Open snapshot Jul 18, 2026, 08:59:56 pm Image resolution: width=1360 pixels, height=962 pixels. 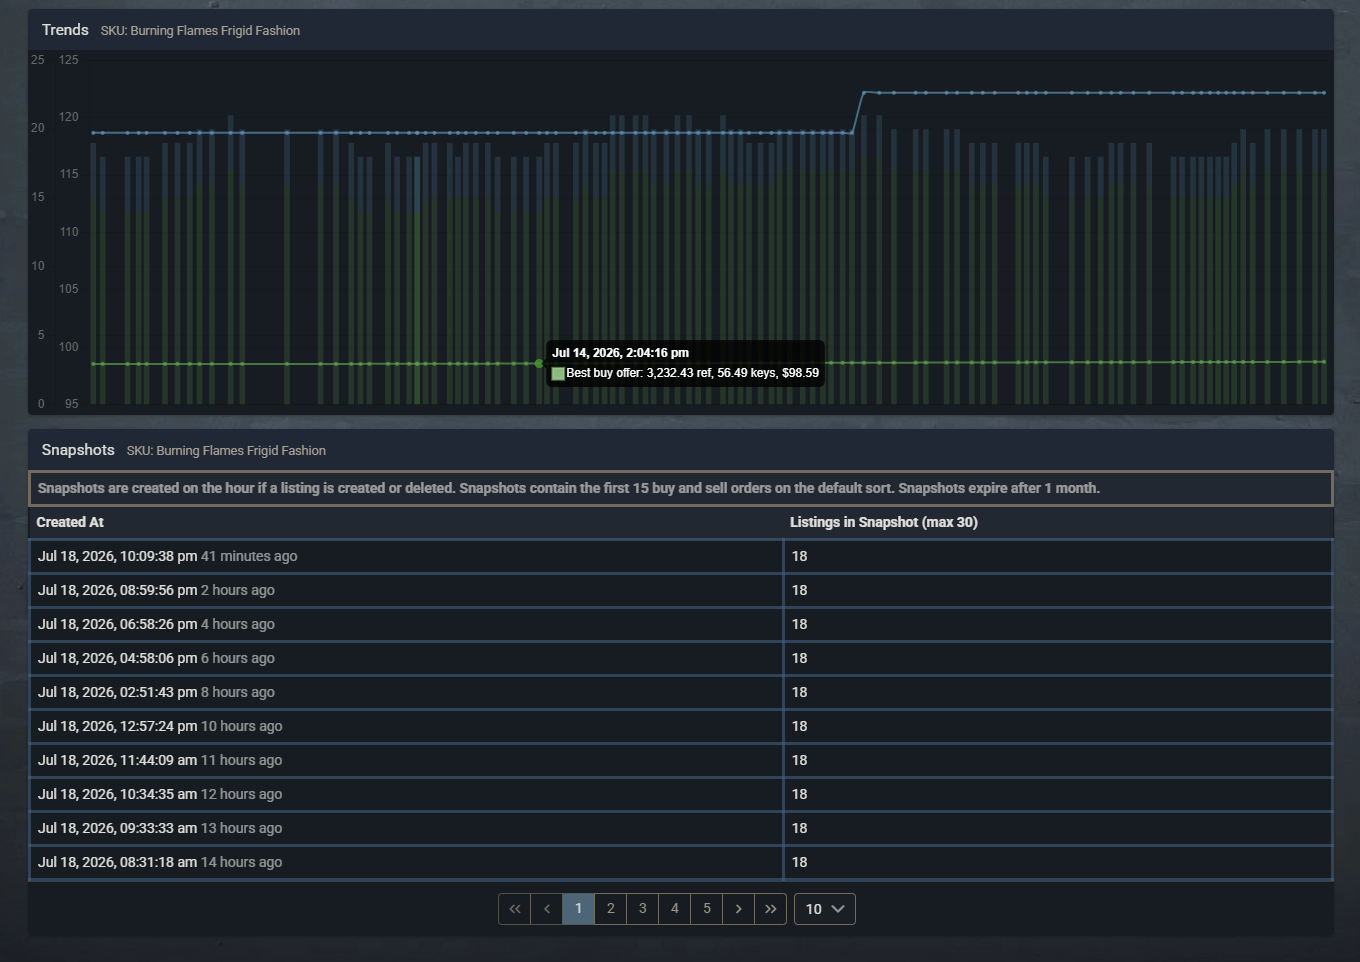click(x=681, y=590)
